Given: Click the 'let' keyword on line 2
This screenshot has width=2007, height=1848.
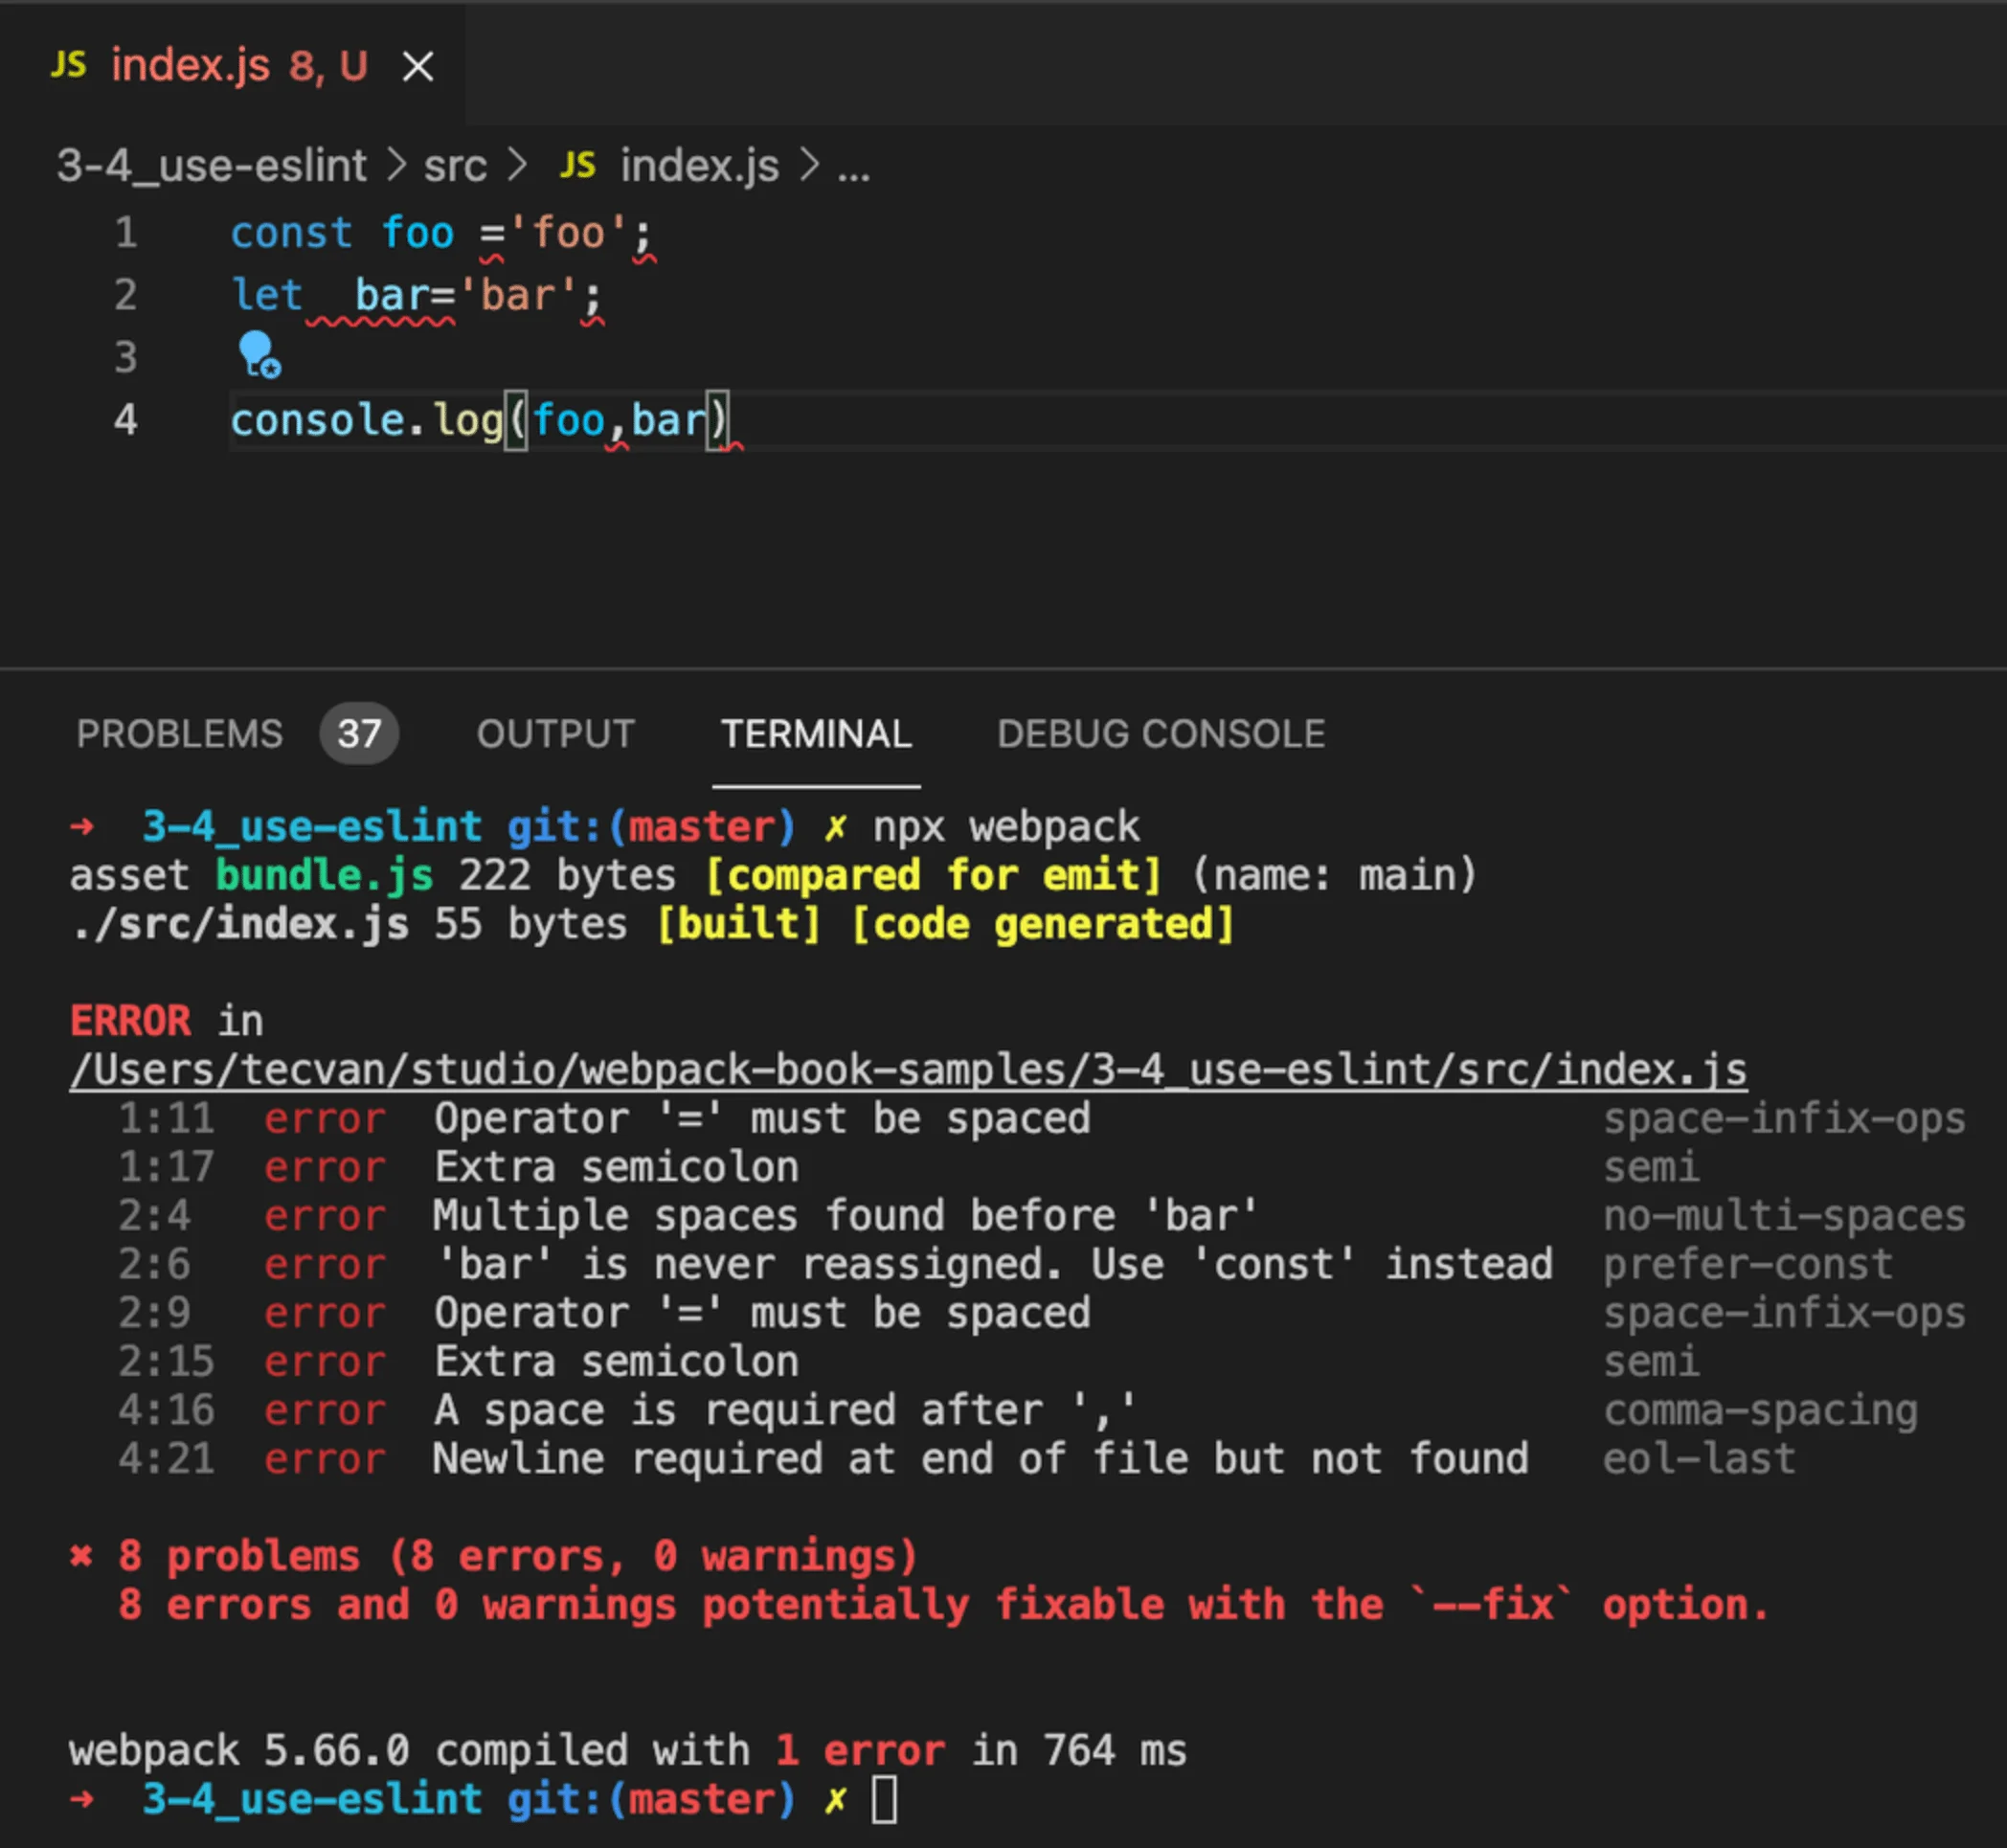Looking at the screenshot, I should [x=267, y=295].
